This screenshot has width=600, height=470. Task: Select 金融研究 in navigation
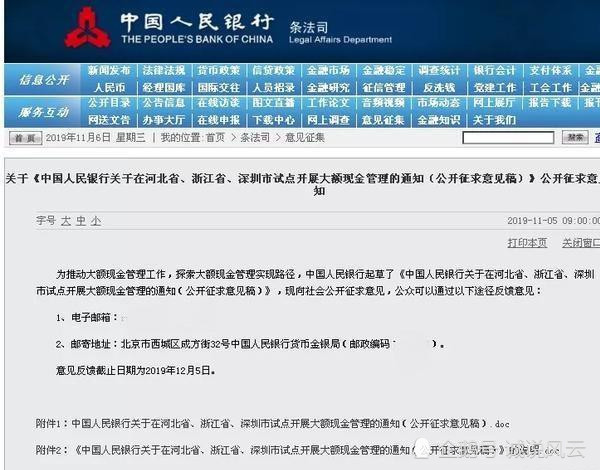[x=328, y=88]
